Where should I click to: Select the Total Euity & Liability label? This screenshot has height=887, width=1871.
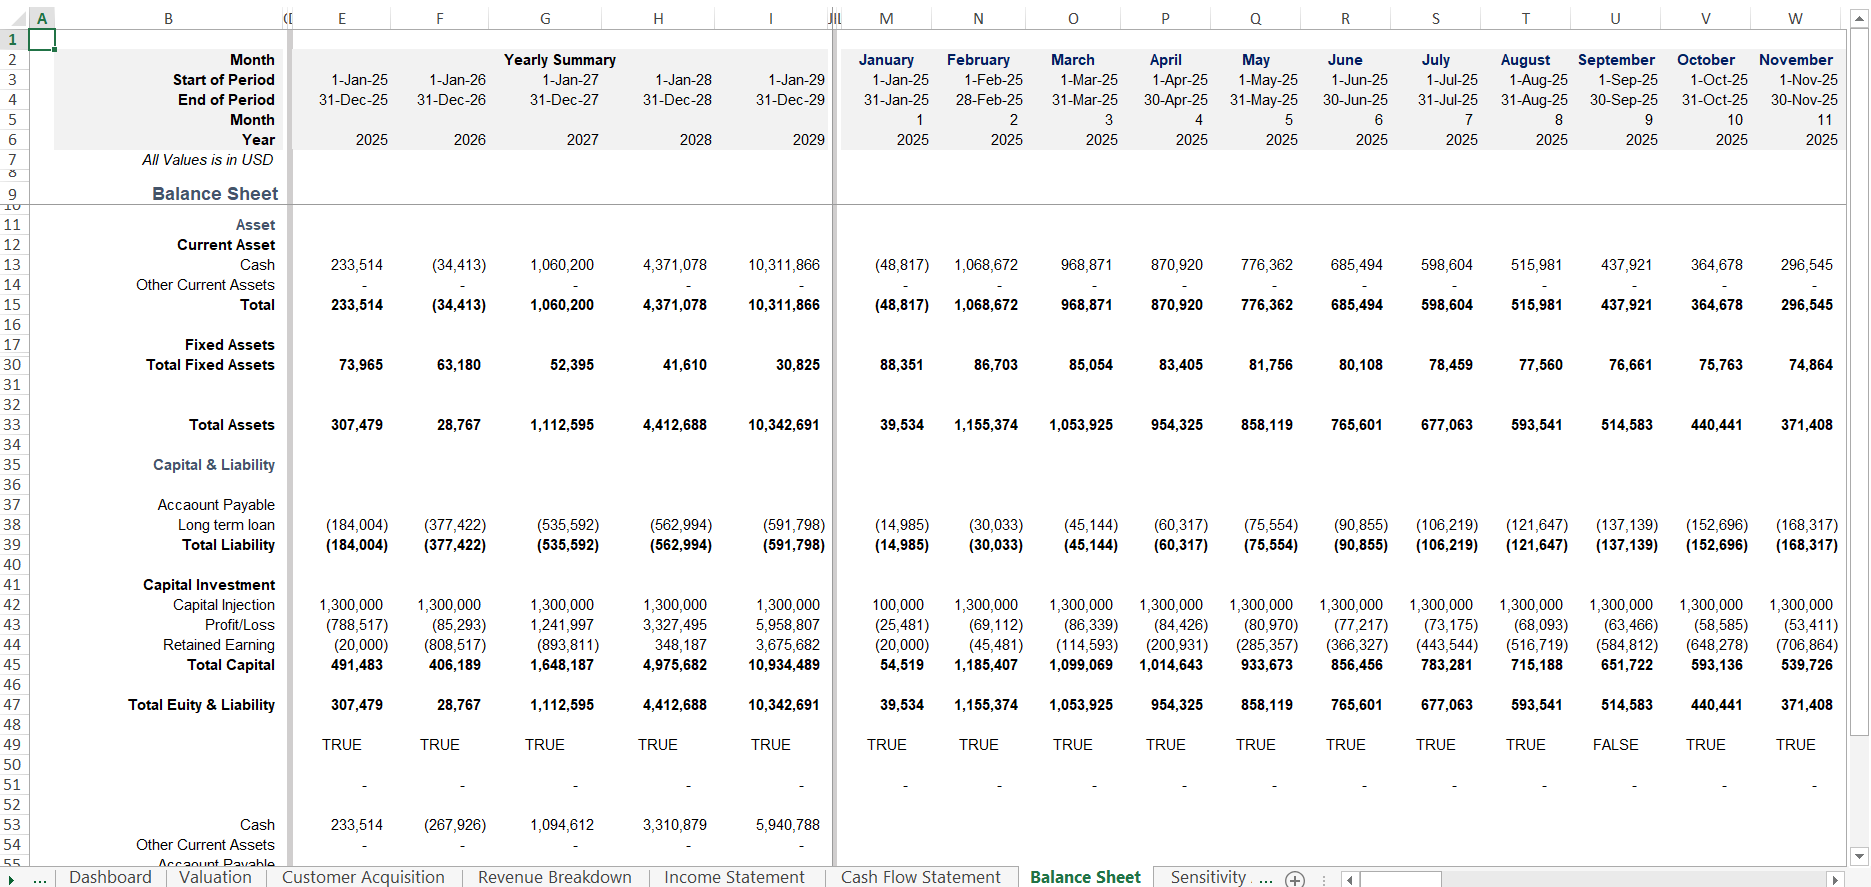click(x=201, y=705)
